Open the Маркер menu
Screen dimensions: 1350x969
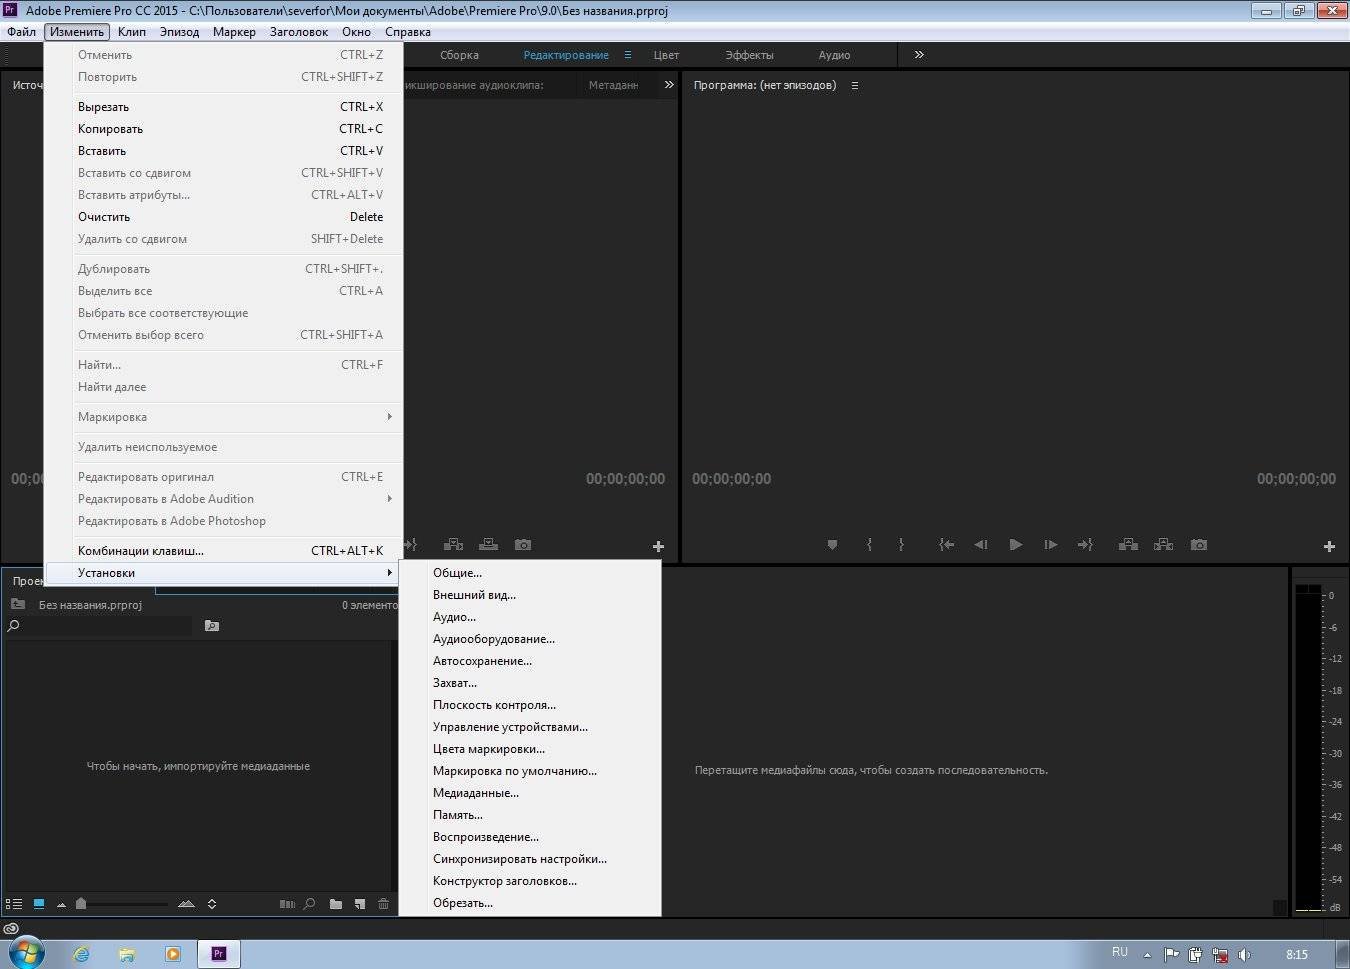[234, 32]
